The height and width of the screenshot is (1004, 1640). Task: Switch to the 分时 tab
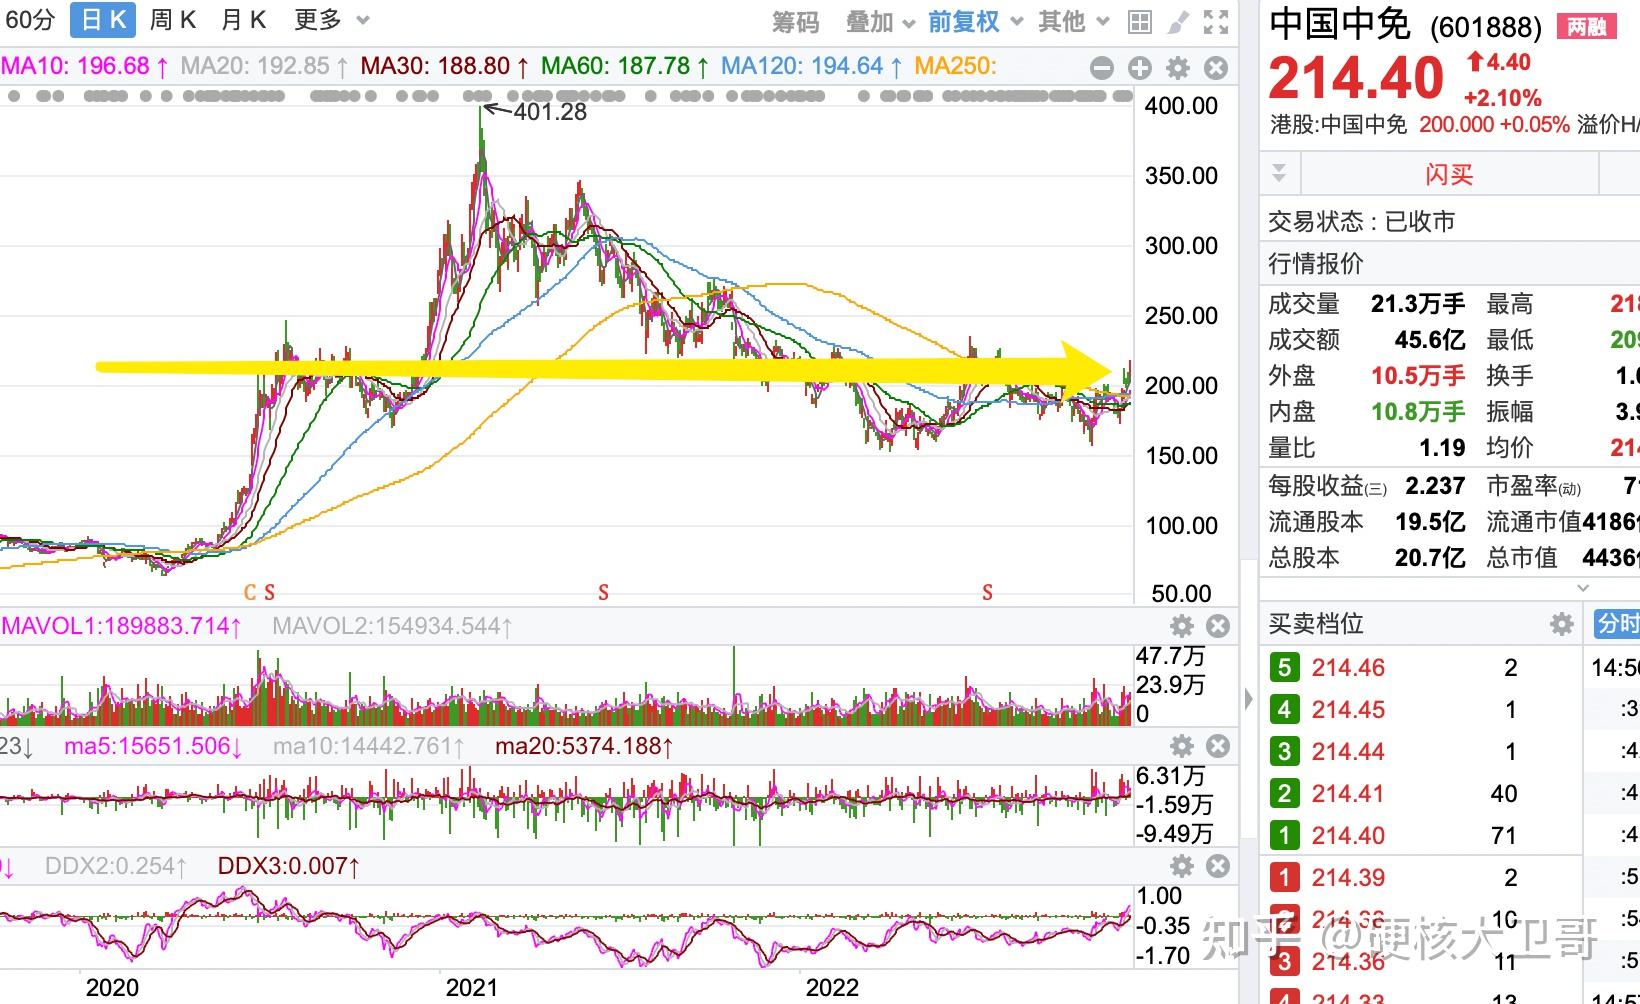tap(1617, 624)
